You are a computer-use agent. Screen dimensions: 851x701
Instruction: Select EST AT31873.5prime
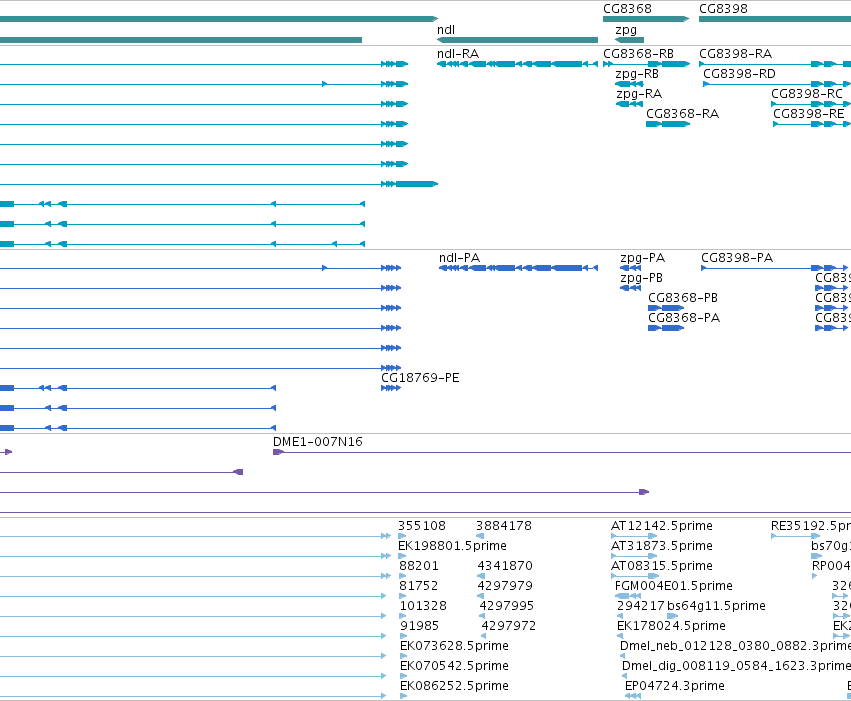(662, 546)
